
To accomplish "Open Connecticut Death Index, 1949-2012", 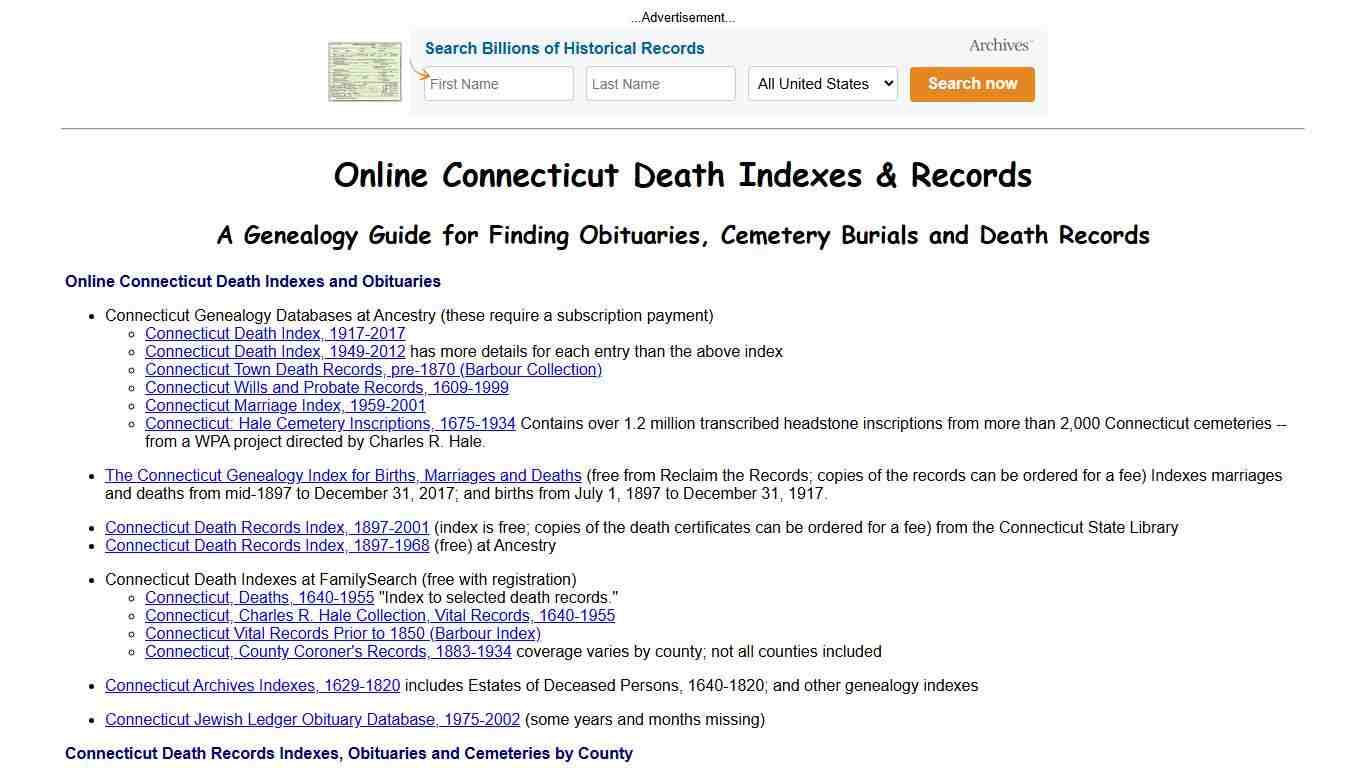I will coord(275,351).
